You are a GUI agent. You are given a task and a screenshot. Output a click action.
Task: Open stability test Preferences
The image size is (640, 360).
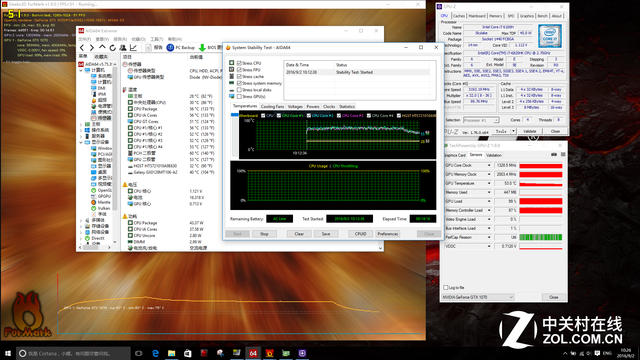(x=387, y=234)
